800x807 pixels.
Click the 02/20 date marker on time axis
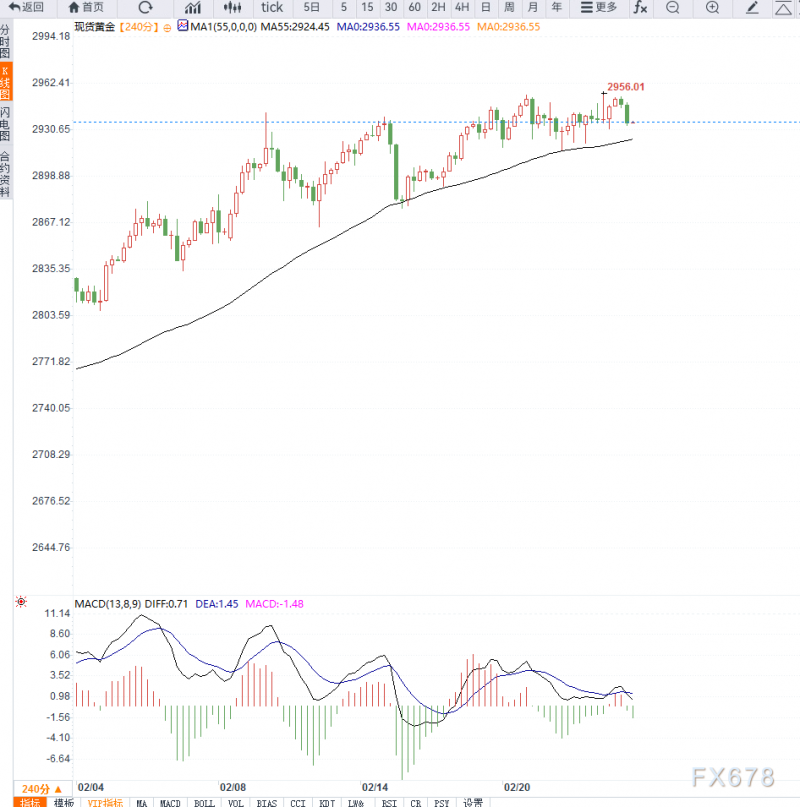[517, 787]
